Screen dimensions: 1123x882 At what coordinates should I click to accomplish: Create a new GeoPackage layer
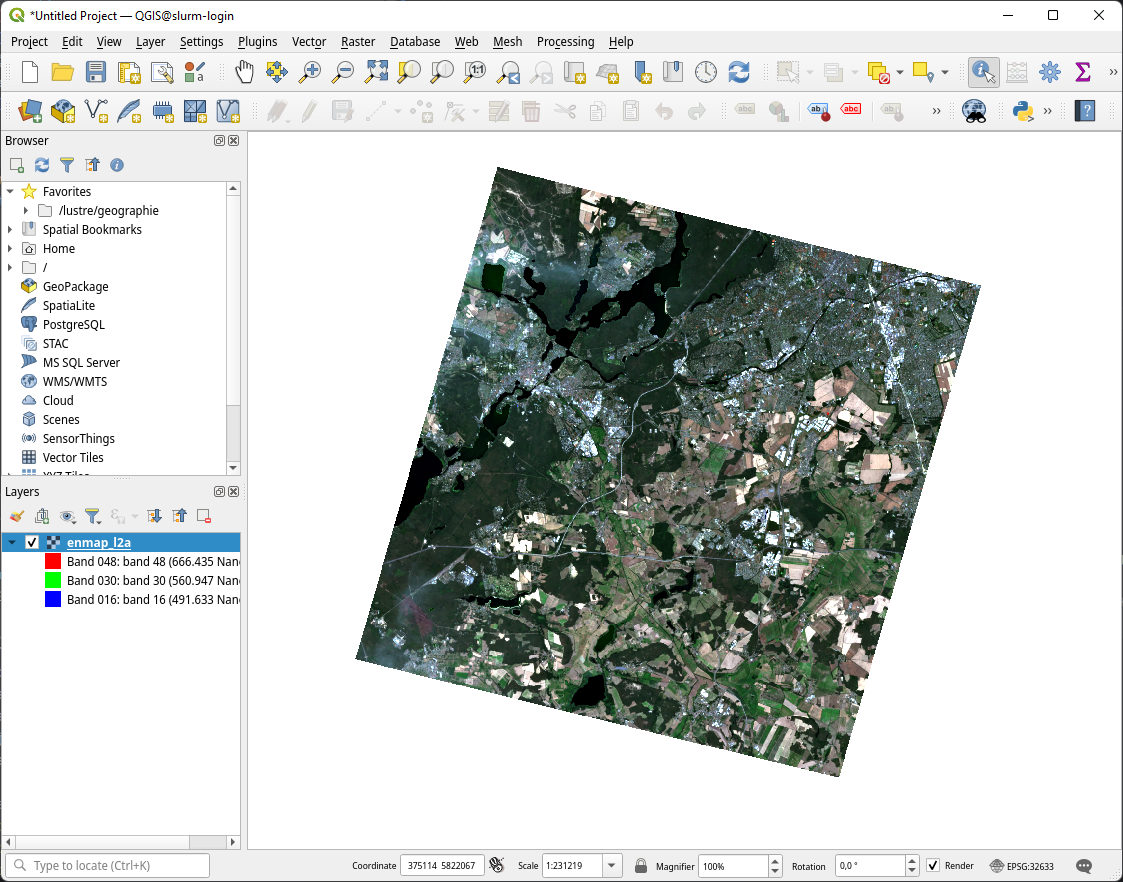tap(62, 111)
